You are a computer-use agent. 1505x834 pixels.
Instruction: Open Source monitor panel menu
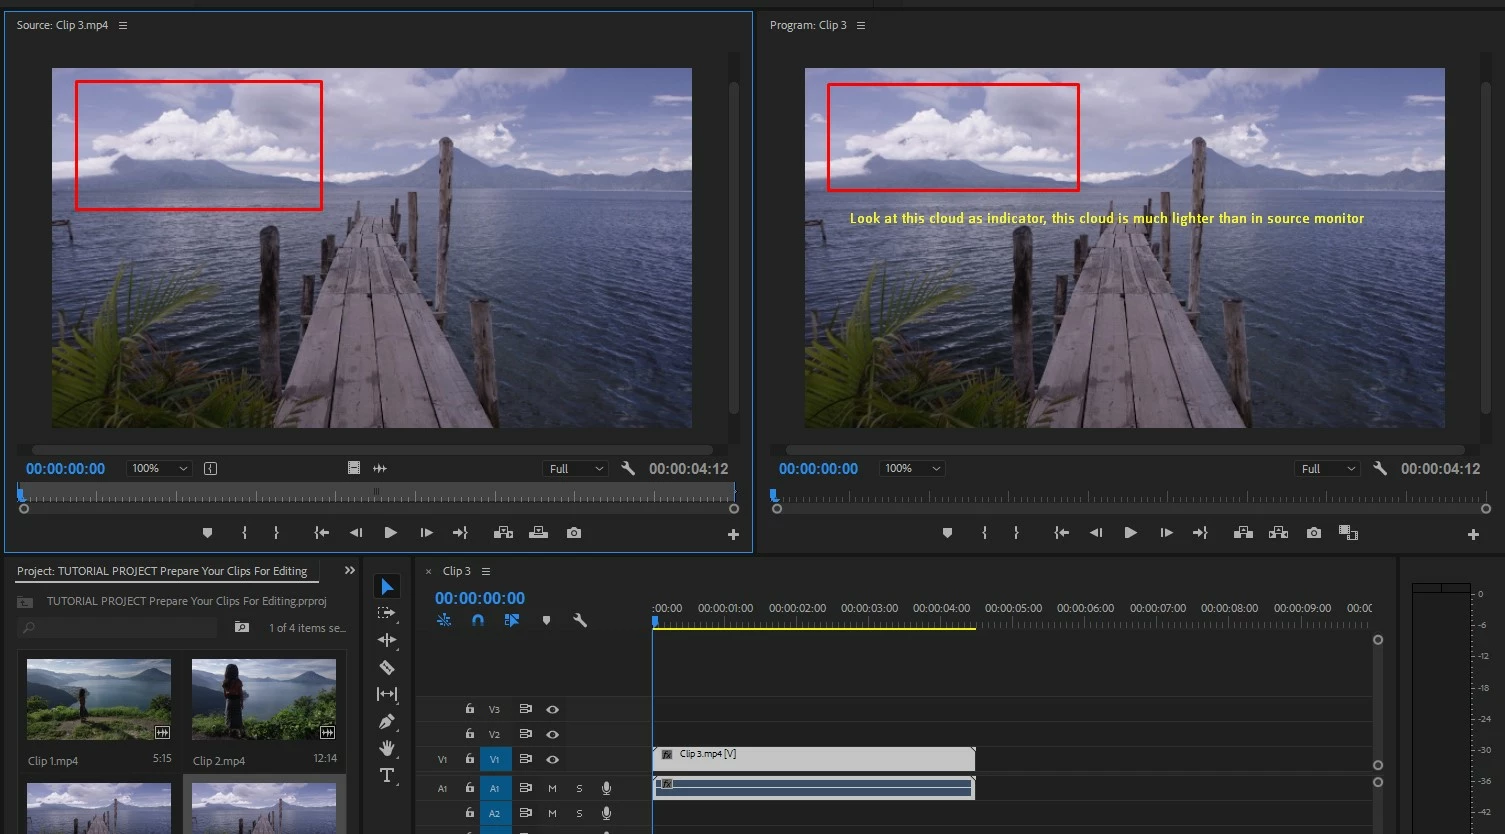[123, 25]
